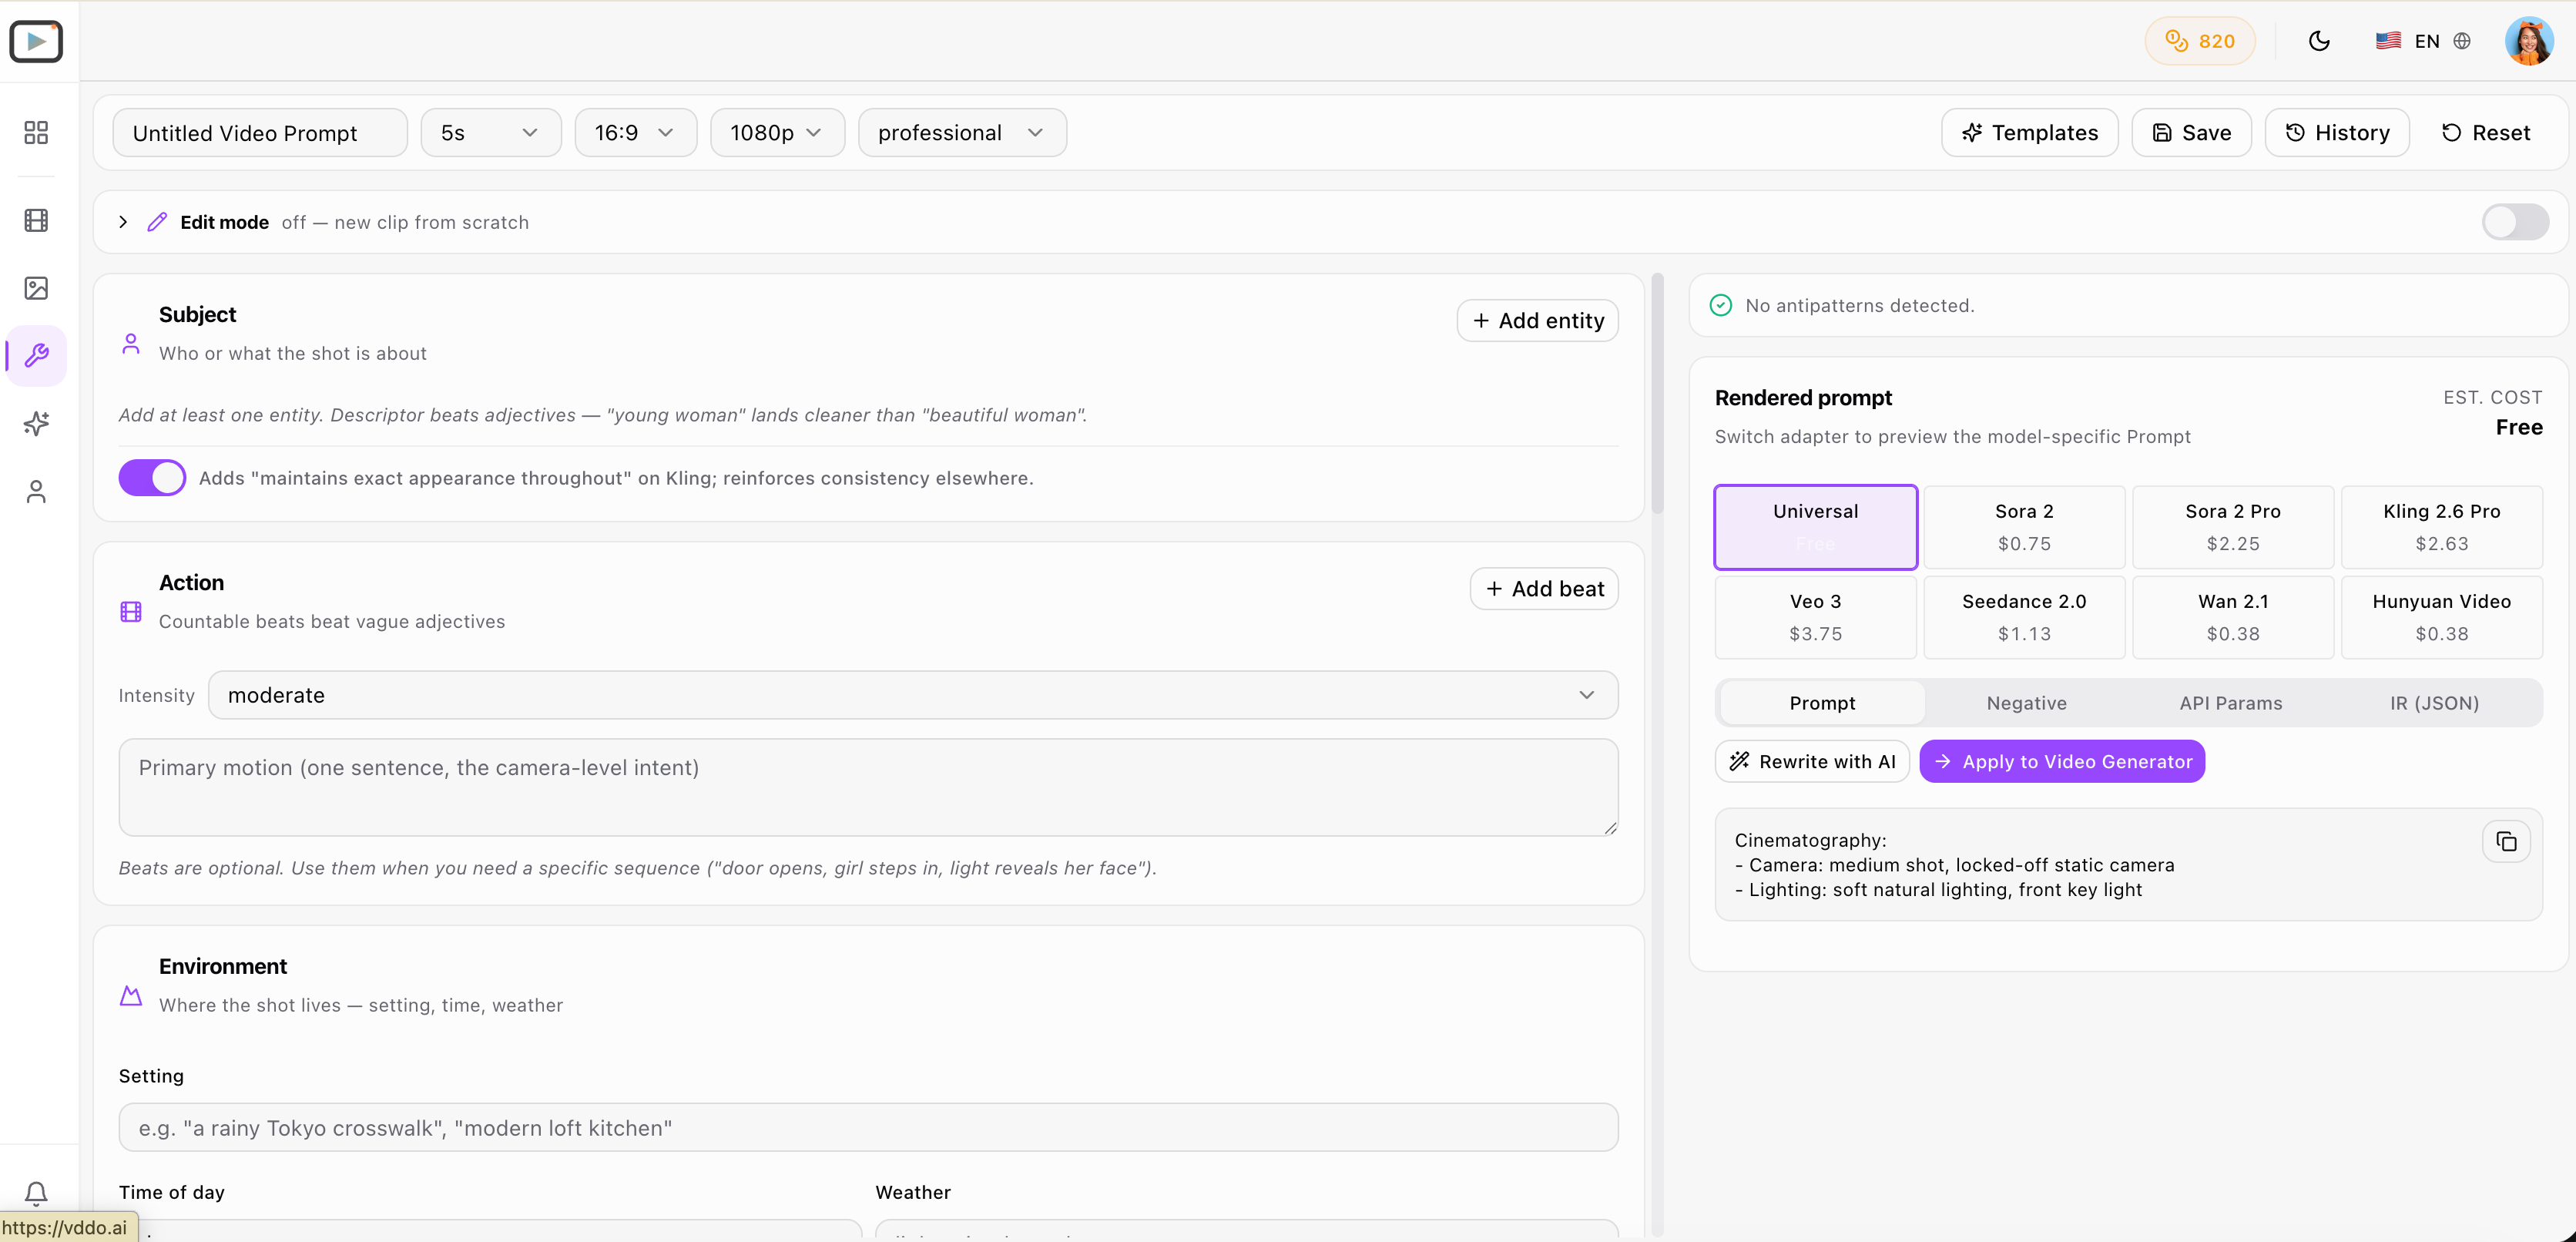Click the Primary motion text area
The height and width of the screenshot is (1242, 2576).
point(868,787)
